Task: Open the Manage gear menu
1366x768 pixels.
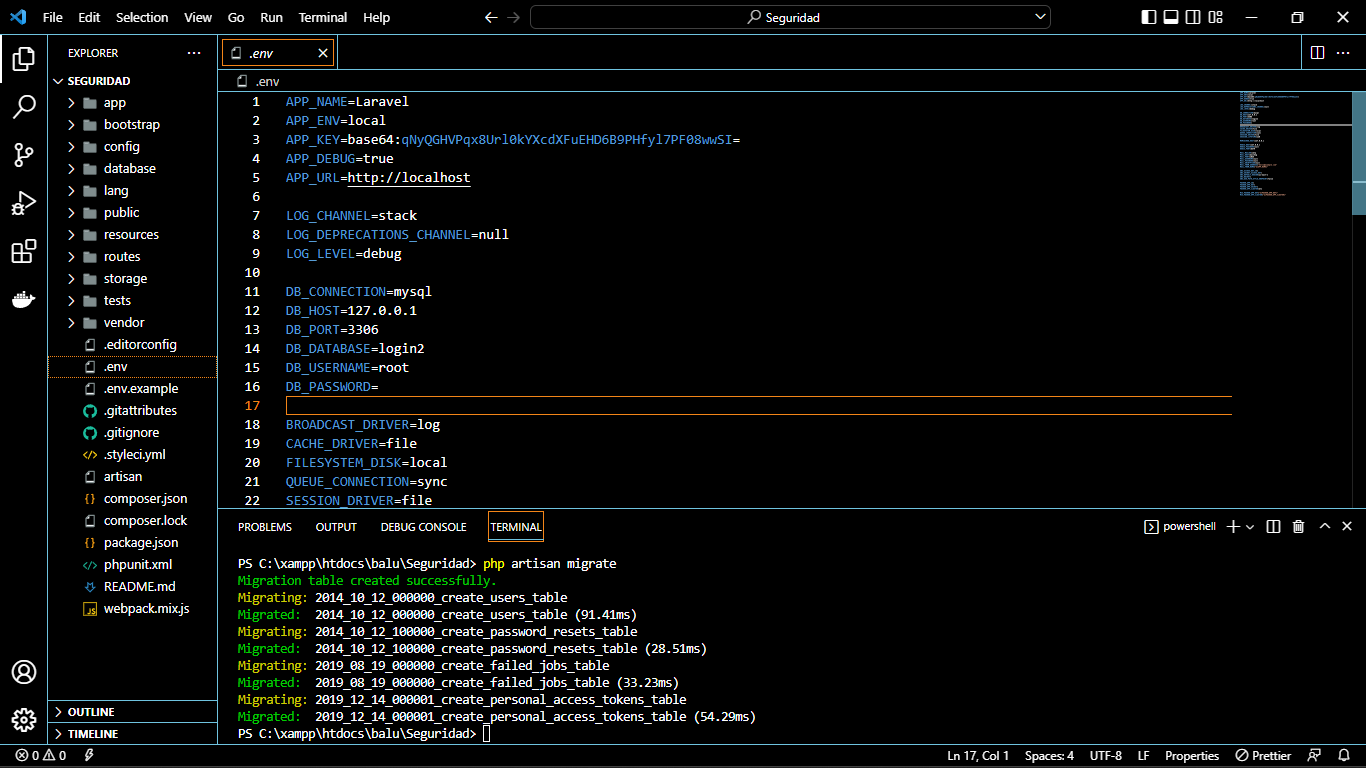Action: tap(24, 720)
